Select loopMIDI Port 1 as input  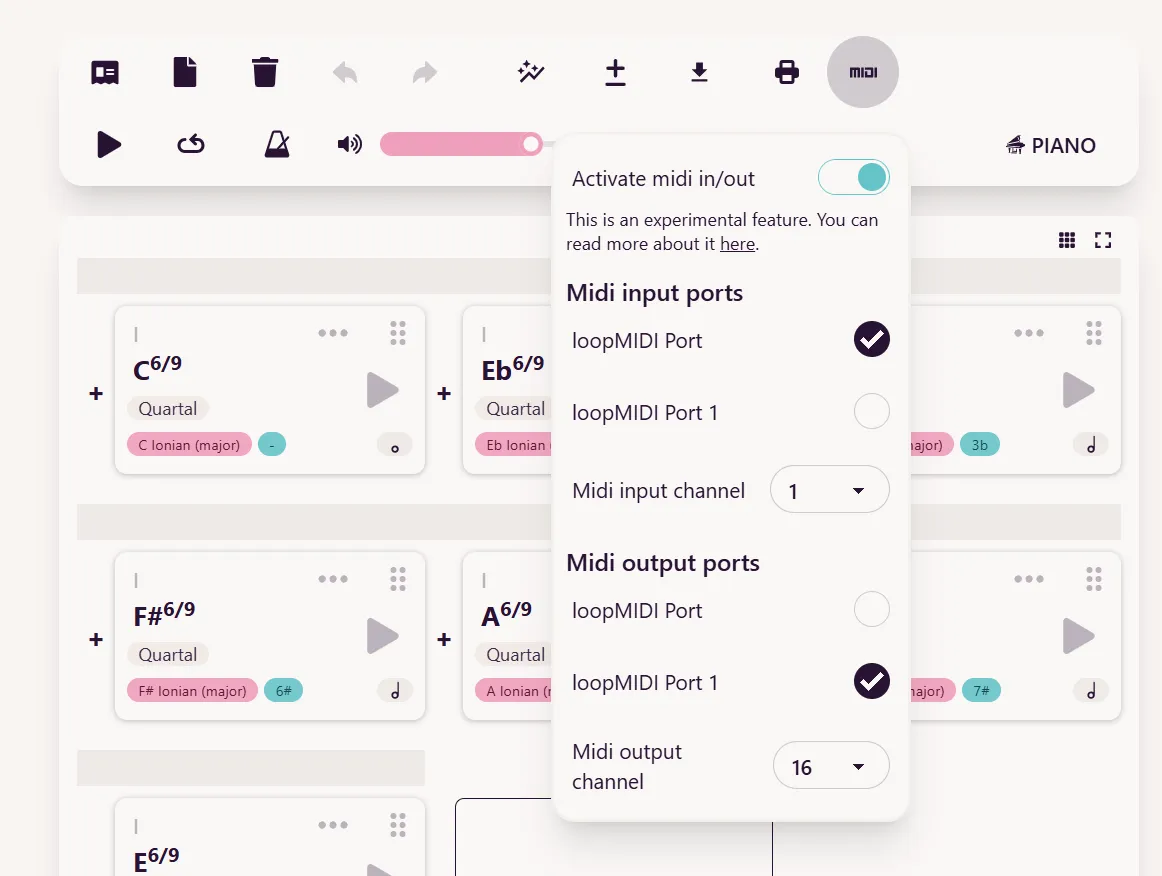coord(872,411)
